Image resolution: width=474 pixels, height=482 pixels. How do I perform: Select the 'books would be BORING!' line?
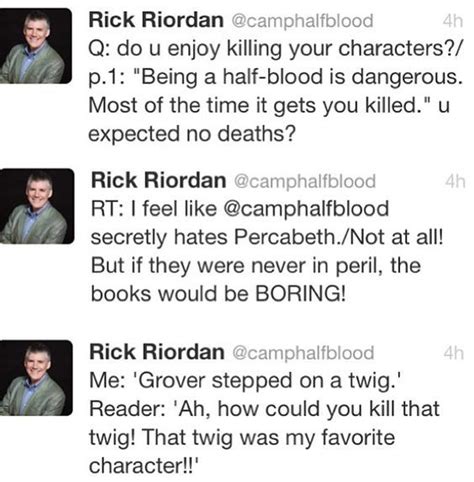tap(218, 294)
